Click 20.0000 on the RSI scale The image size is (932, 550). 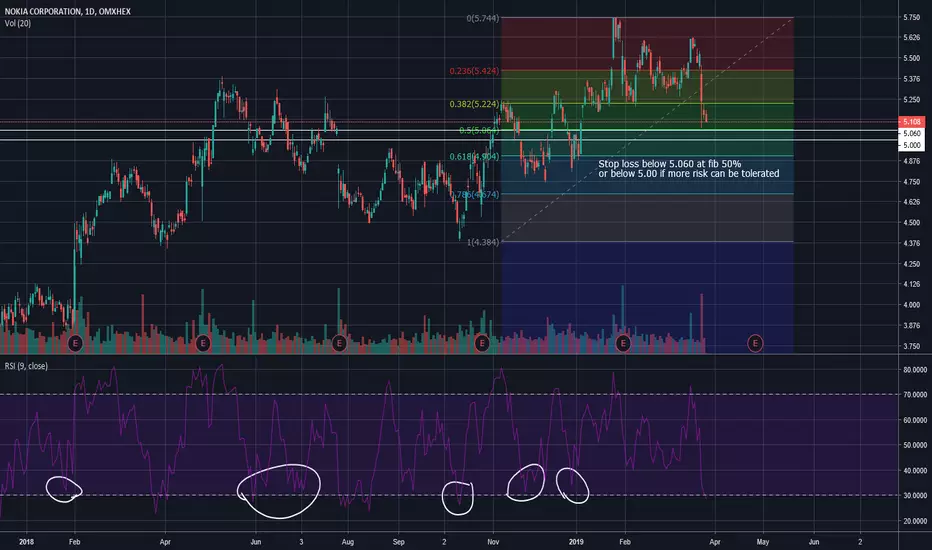[x=915, y=521]
